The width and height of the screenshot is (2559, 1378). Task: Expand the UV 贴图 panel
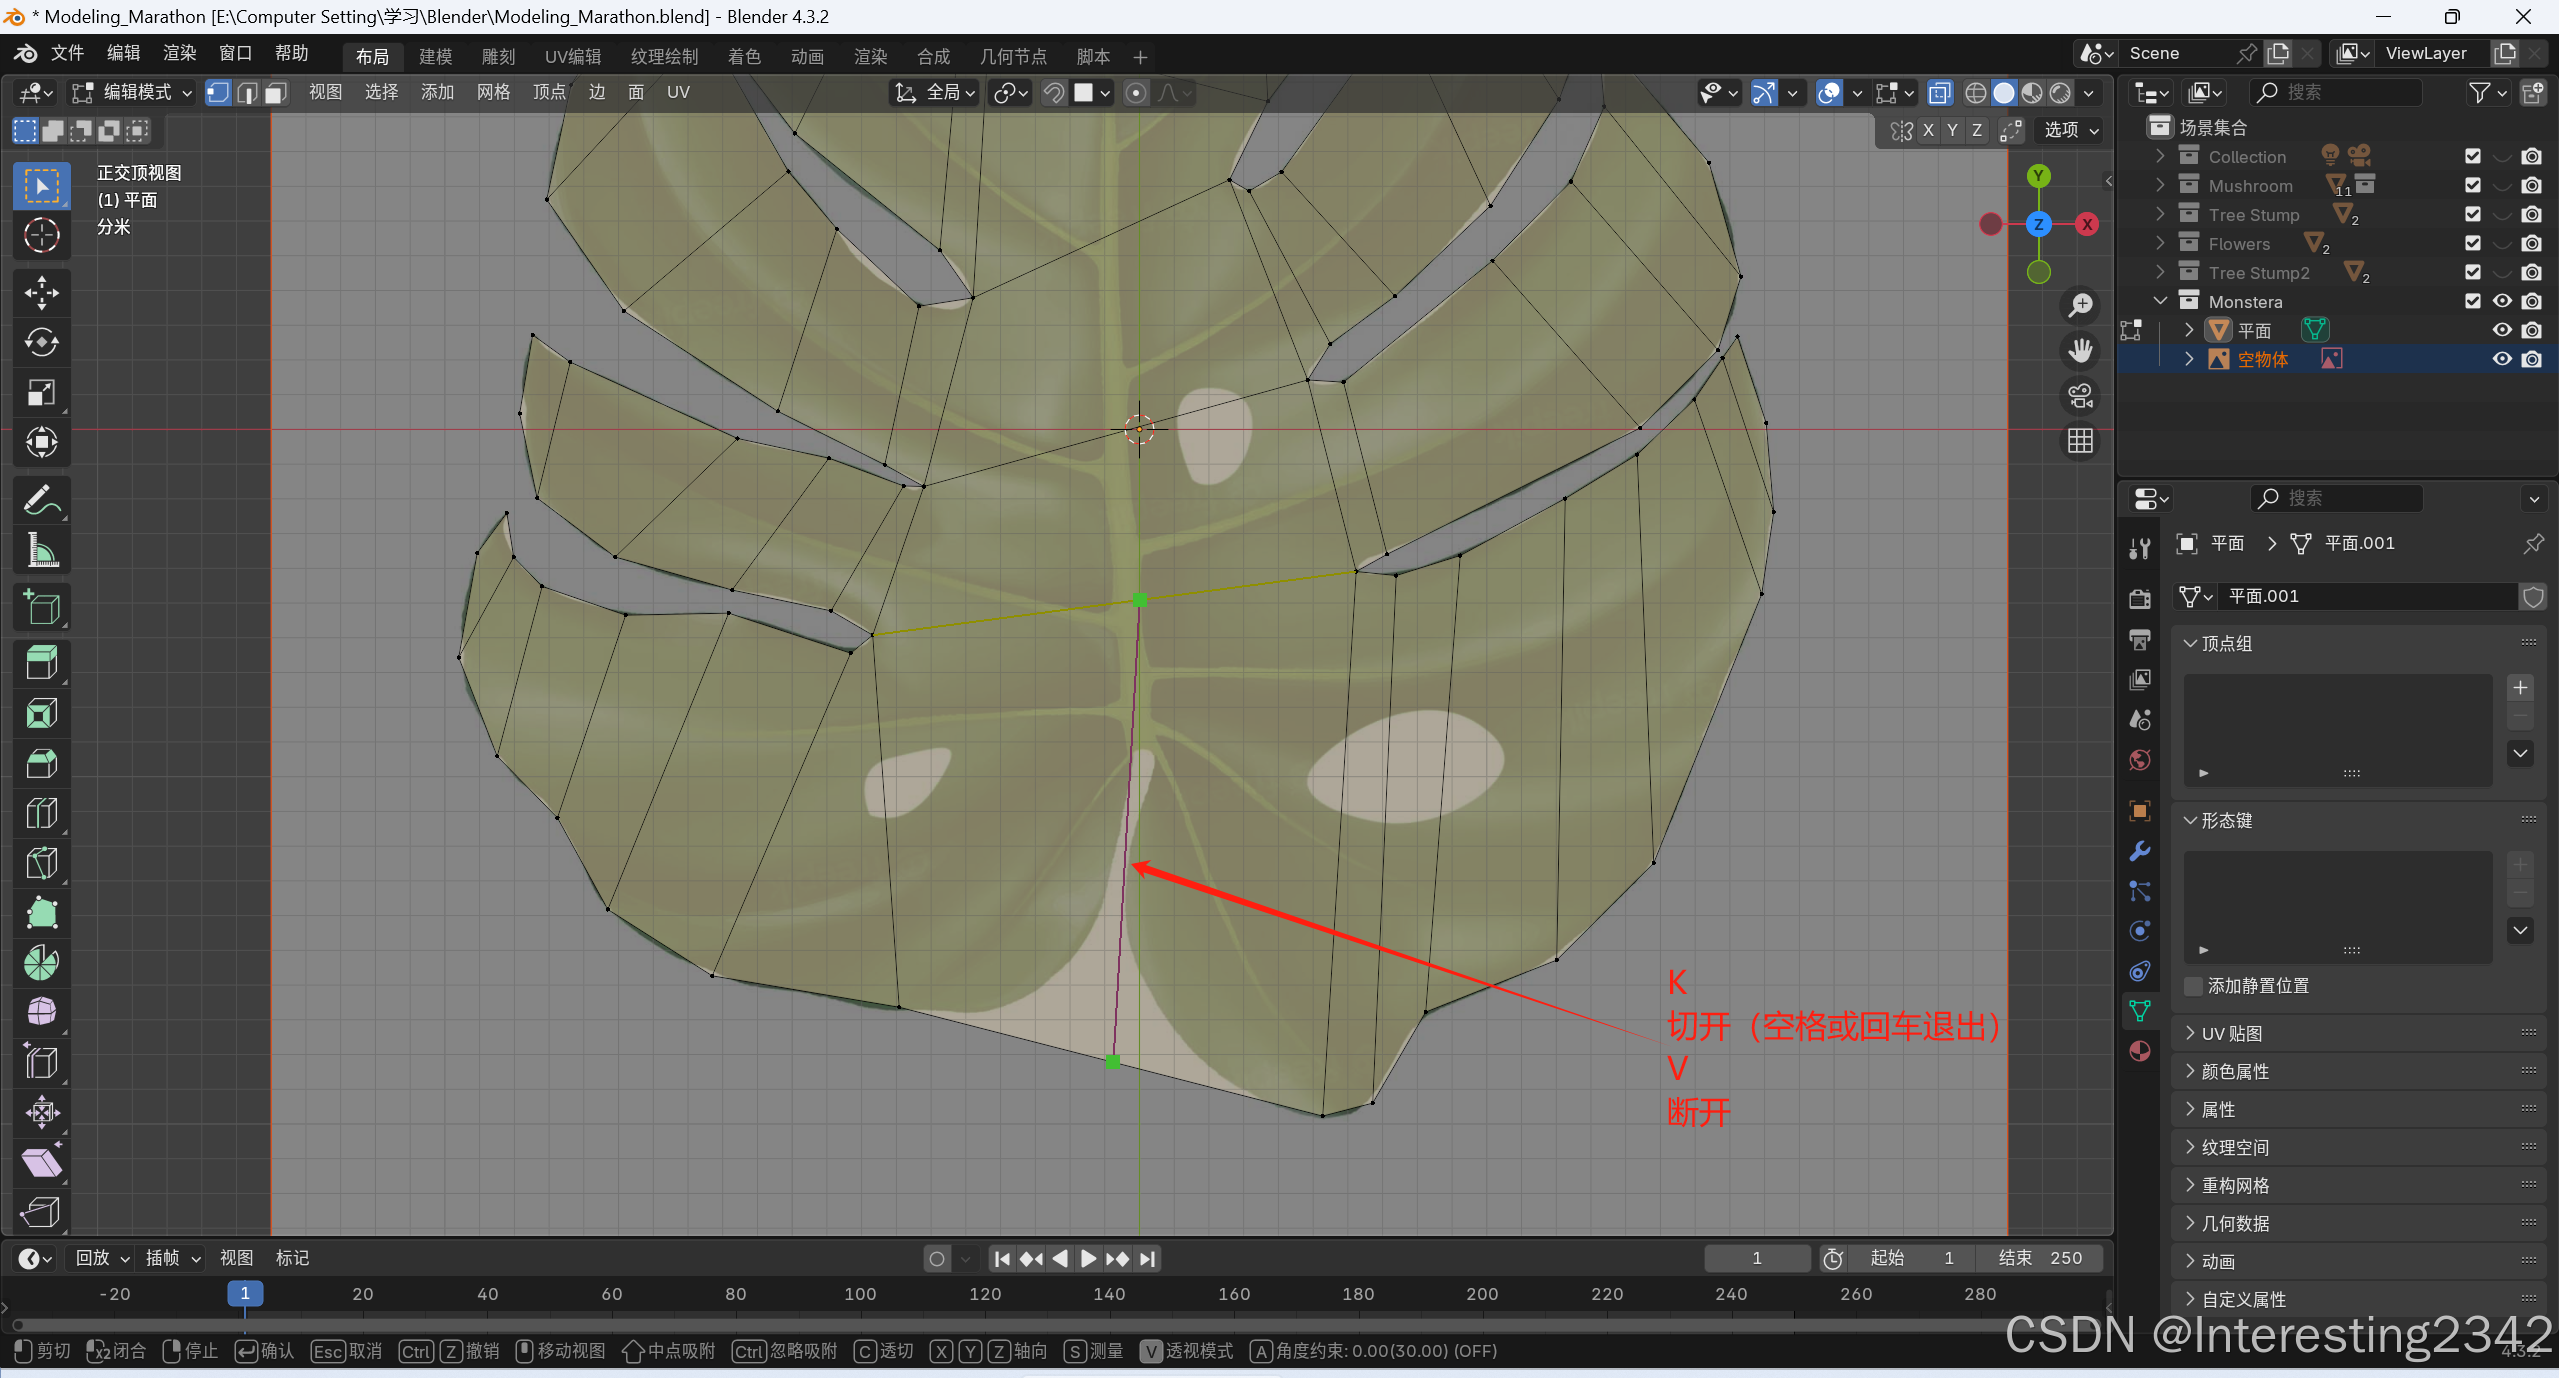coord(2230,1034)
